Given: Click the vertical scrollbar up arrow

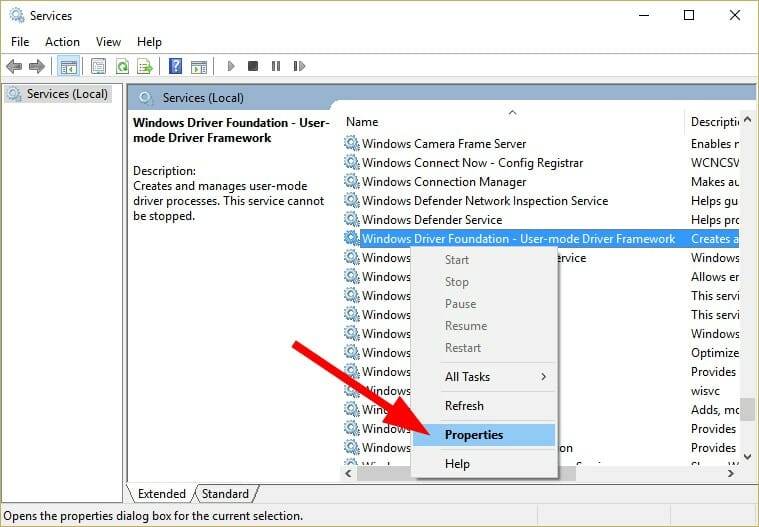Looking at the screenshot, I should 748,119.
